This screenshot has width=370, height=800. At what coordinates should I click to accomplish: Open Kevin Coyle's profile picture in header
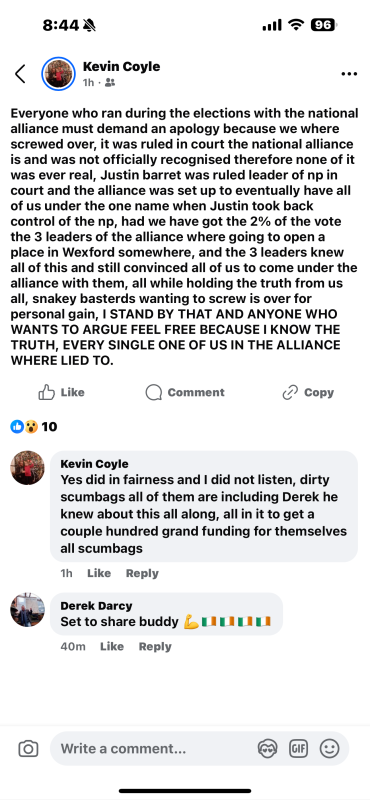59,74
